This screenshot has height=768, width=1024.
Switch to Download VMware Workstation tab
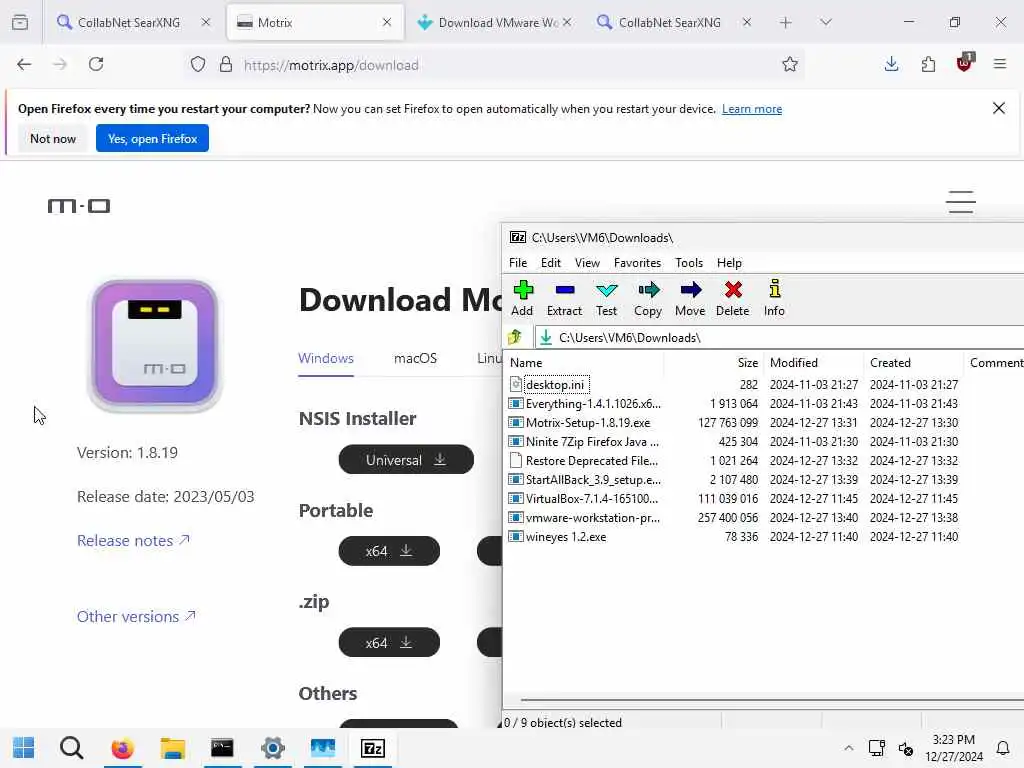click(x=494, y=22)
